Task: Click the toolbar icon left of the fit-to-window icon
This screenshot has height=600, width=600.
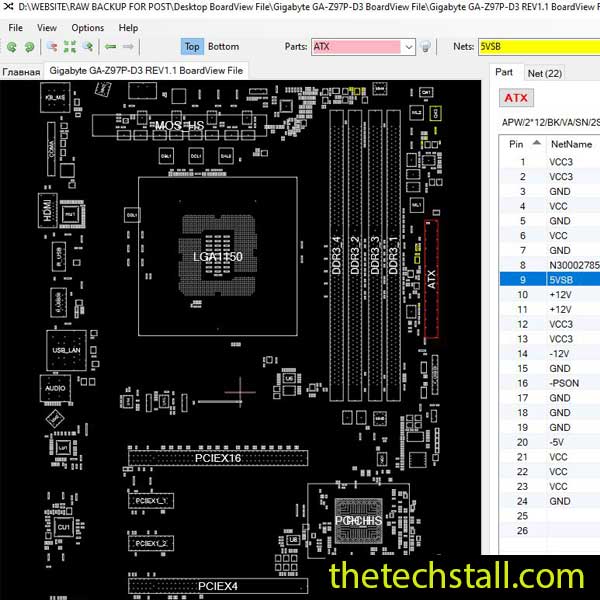Action: tap(51, 46)
